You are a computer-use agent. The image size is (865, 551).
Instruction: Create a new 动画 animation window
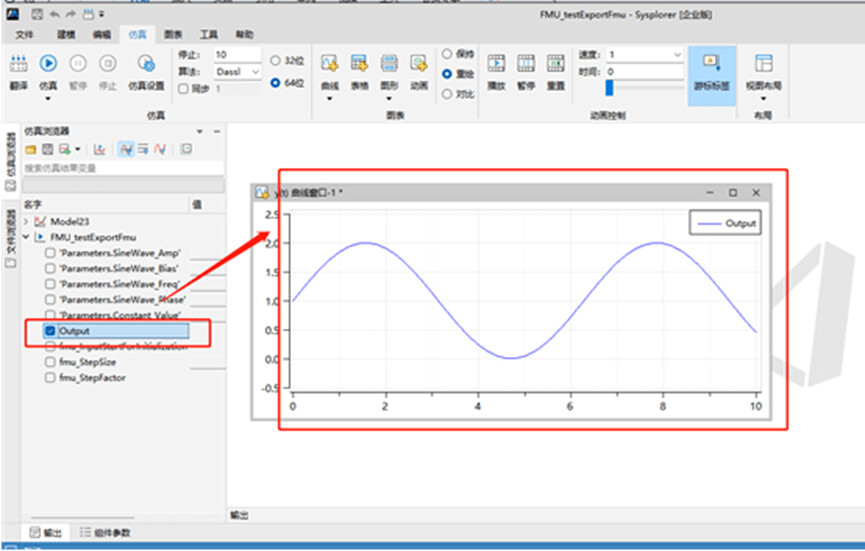point(419,63)
